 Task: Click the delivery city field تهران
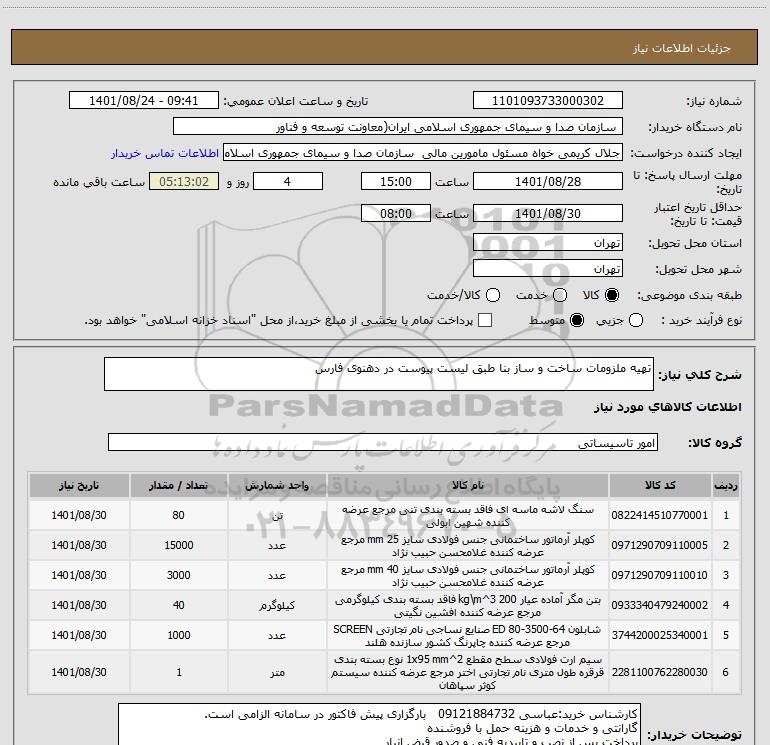548,268
